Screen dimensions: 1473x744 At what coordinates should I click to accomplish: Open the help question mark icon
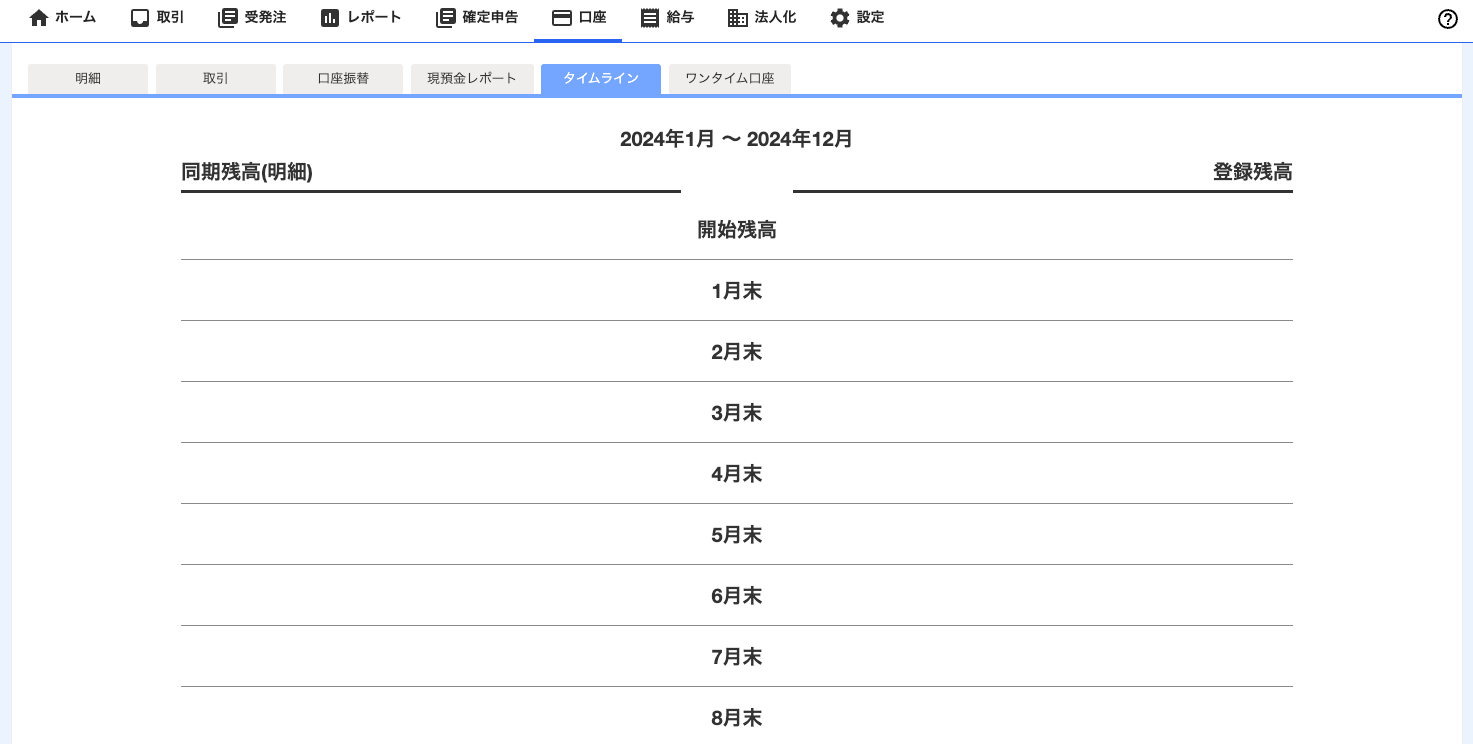tap(1447, 19)
